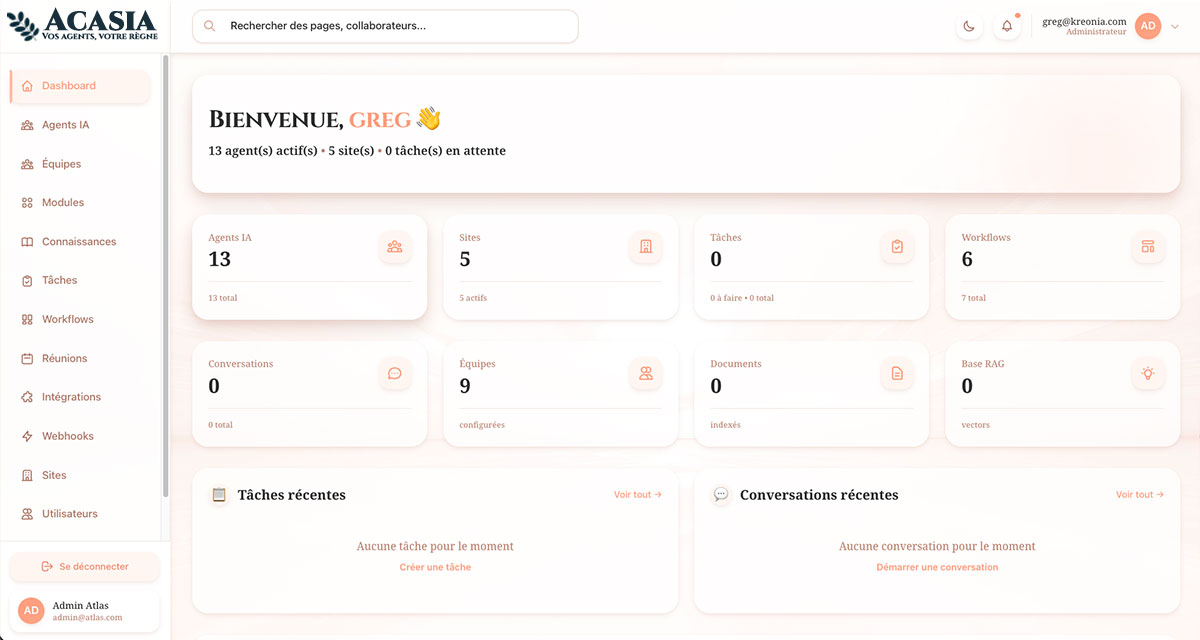This screenshot has width=1200, height=640.
Task: Click the Base RAG lightbulb icon
Action: [x=1148, y=374]
